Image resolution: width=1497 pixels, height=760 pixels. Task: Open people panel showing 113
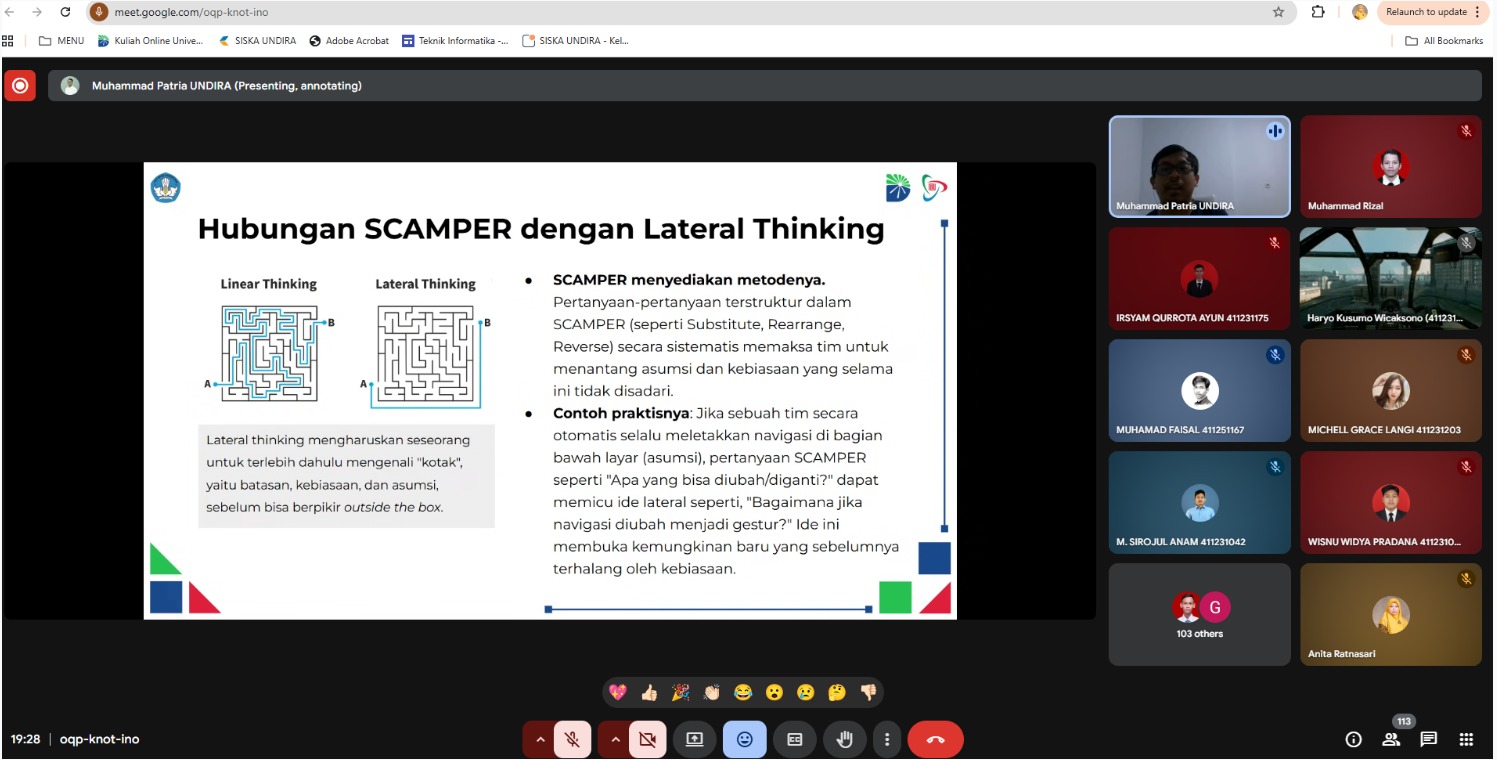[1391, 740]
